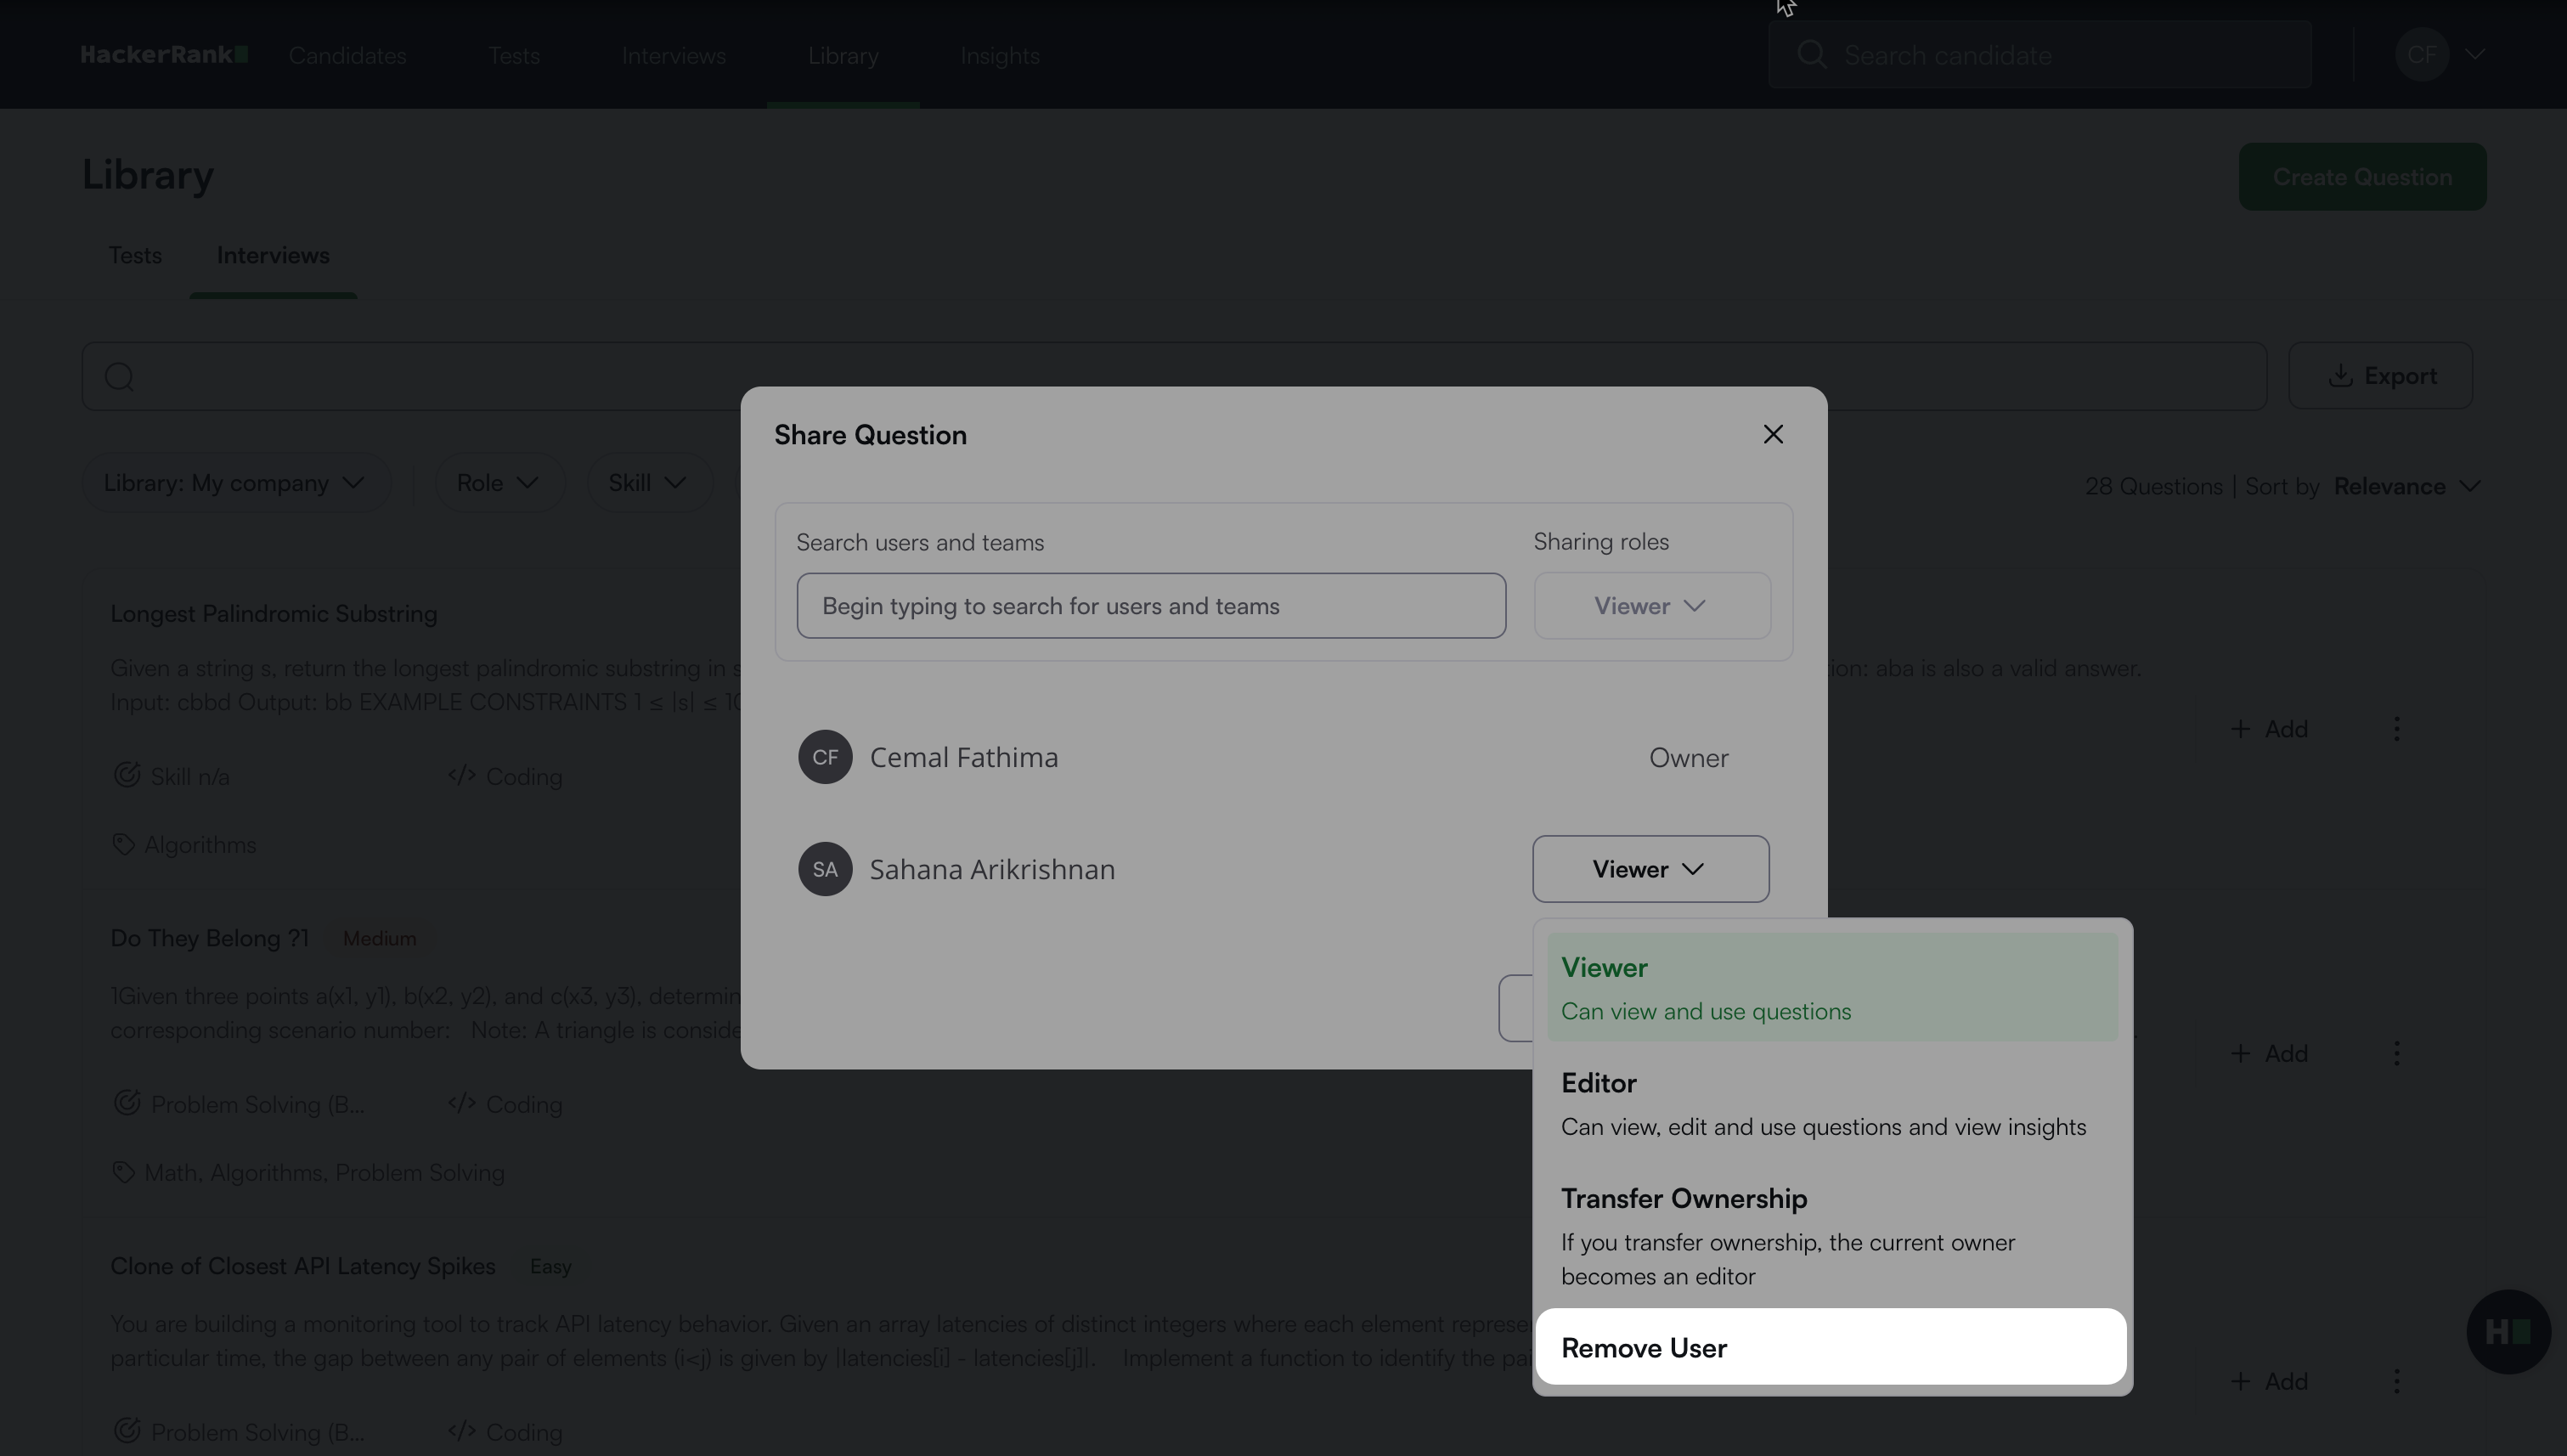The image size is (2567, 1456).
Task: Click Sahana Arikrishnan's SA avatar
Action: coord(824,868)
